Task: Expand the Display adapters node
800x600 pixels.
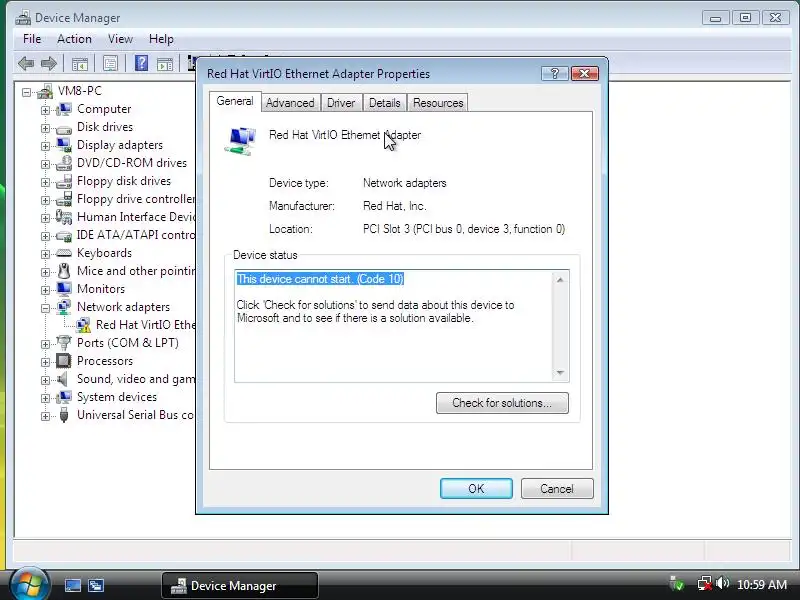Action: click(x=45, y=146)
